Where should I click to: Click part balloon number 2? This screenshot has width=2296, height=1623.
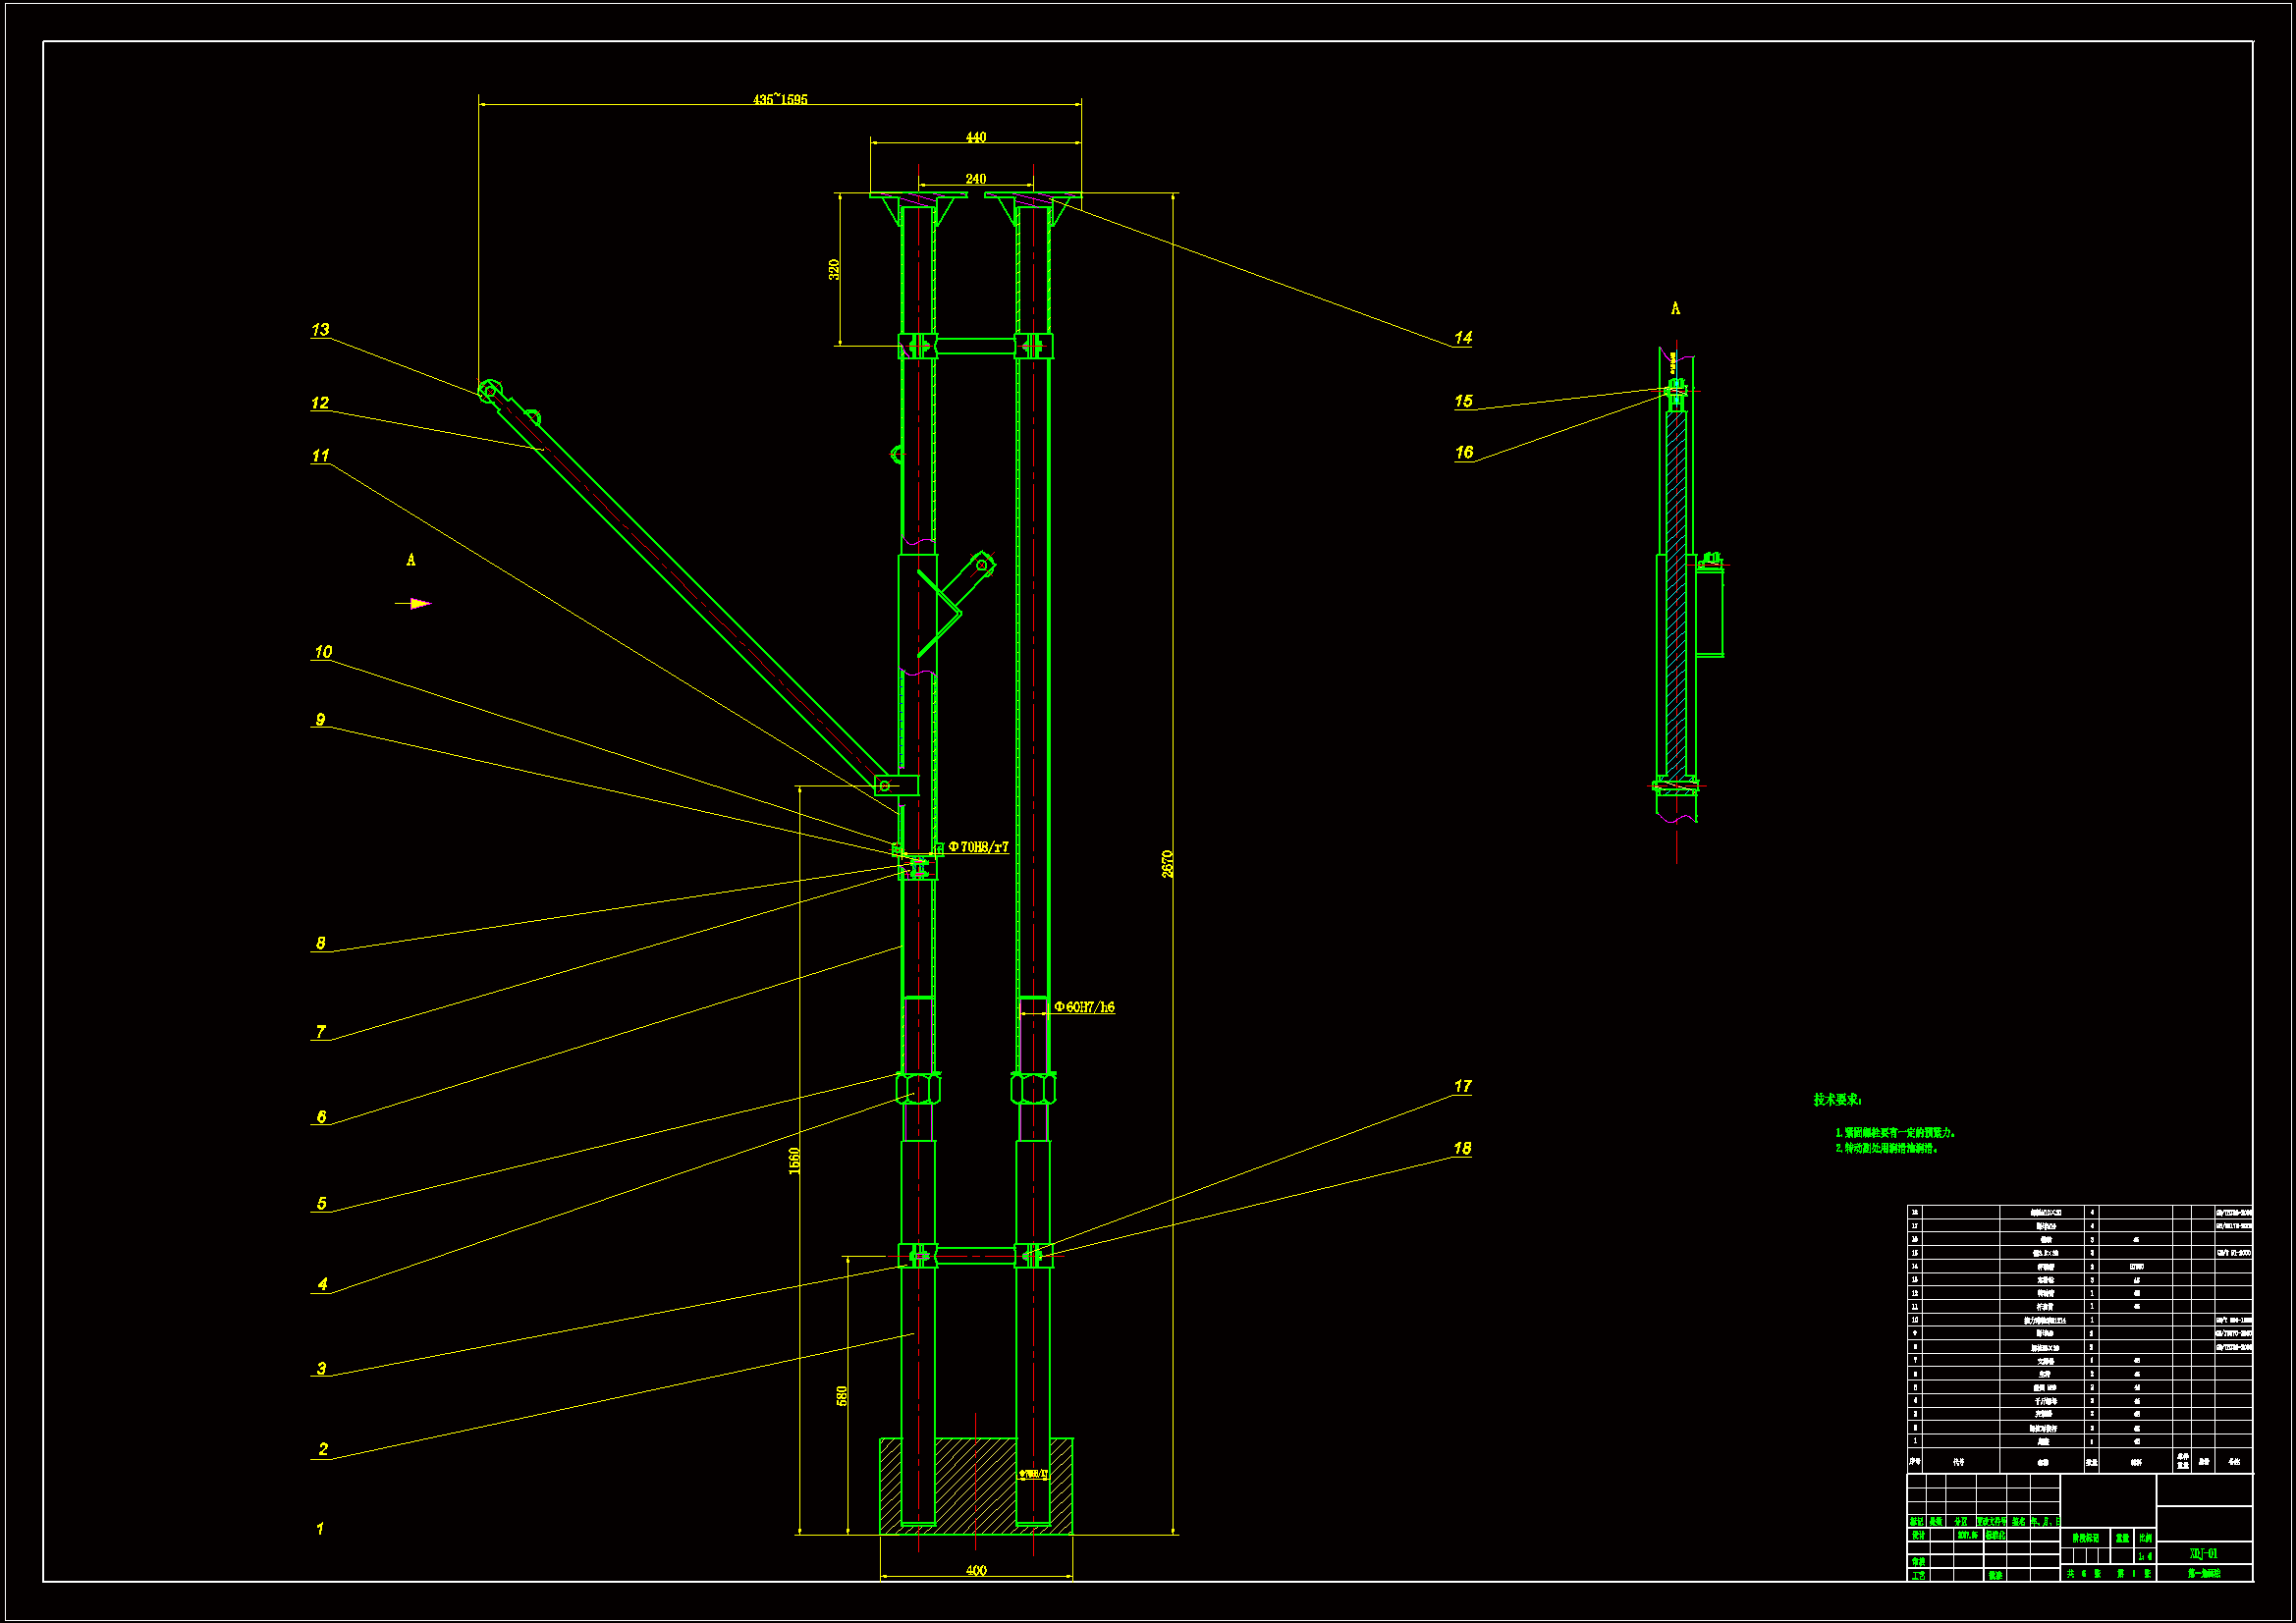(322, 1449)
